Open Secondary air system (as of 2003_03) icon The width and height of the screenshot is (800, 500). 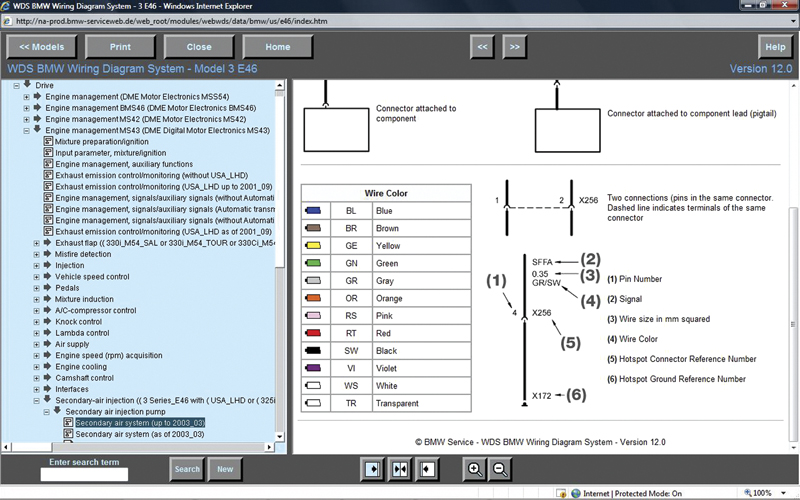[x=68, y=434]
